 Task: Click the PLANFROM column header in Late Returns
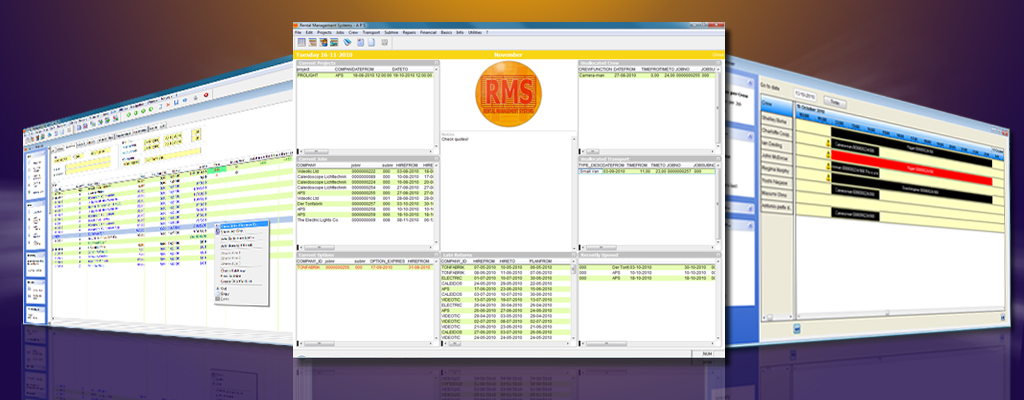541,261
